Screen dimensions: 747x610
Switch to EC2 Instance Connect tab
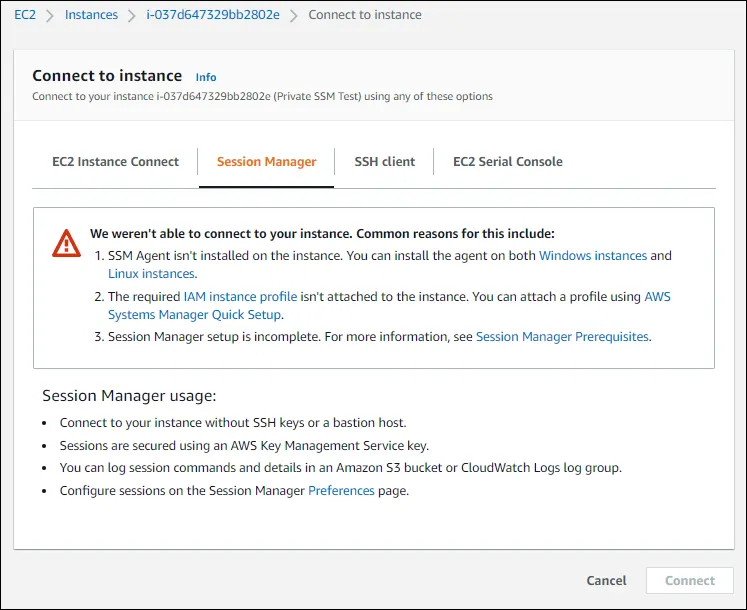(x=116, y=161)
